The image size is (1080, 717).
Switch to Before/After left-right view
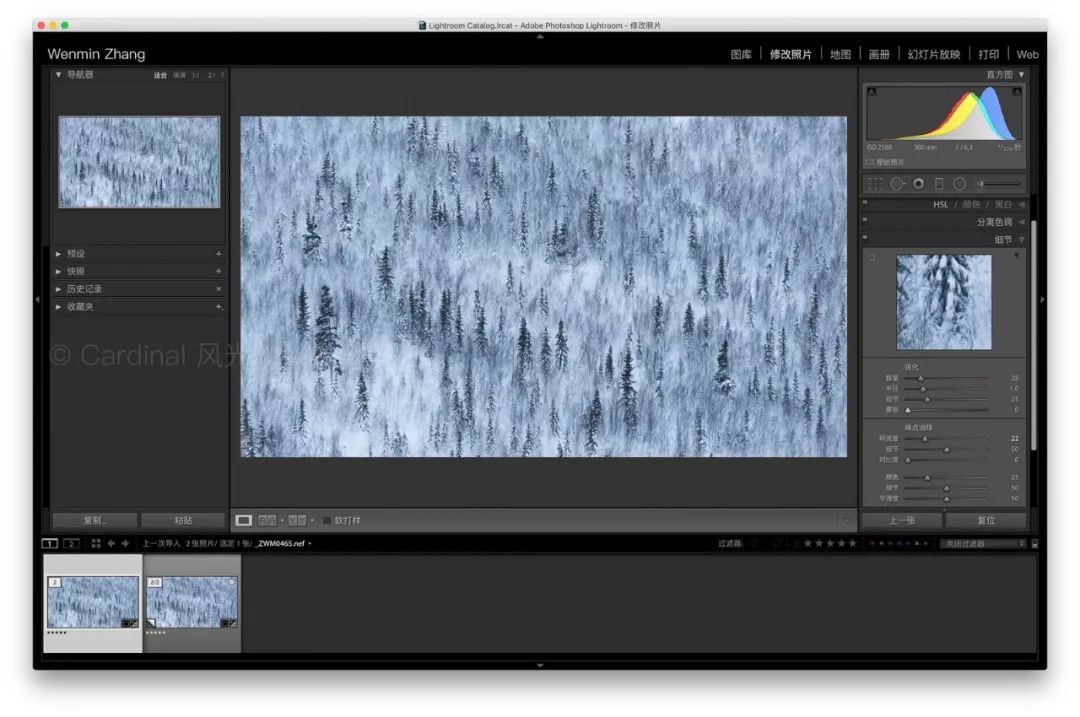pos(267,521)
